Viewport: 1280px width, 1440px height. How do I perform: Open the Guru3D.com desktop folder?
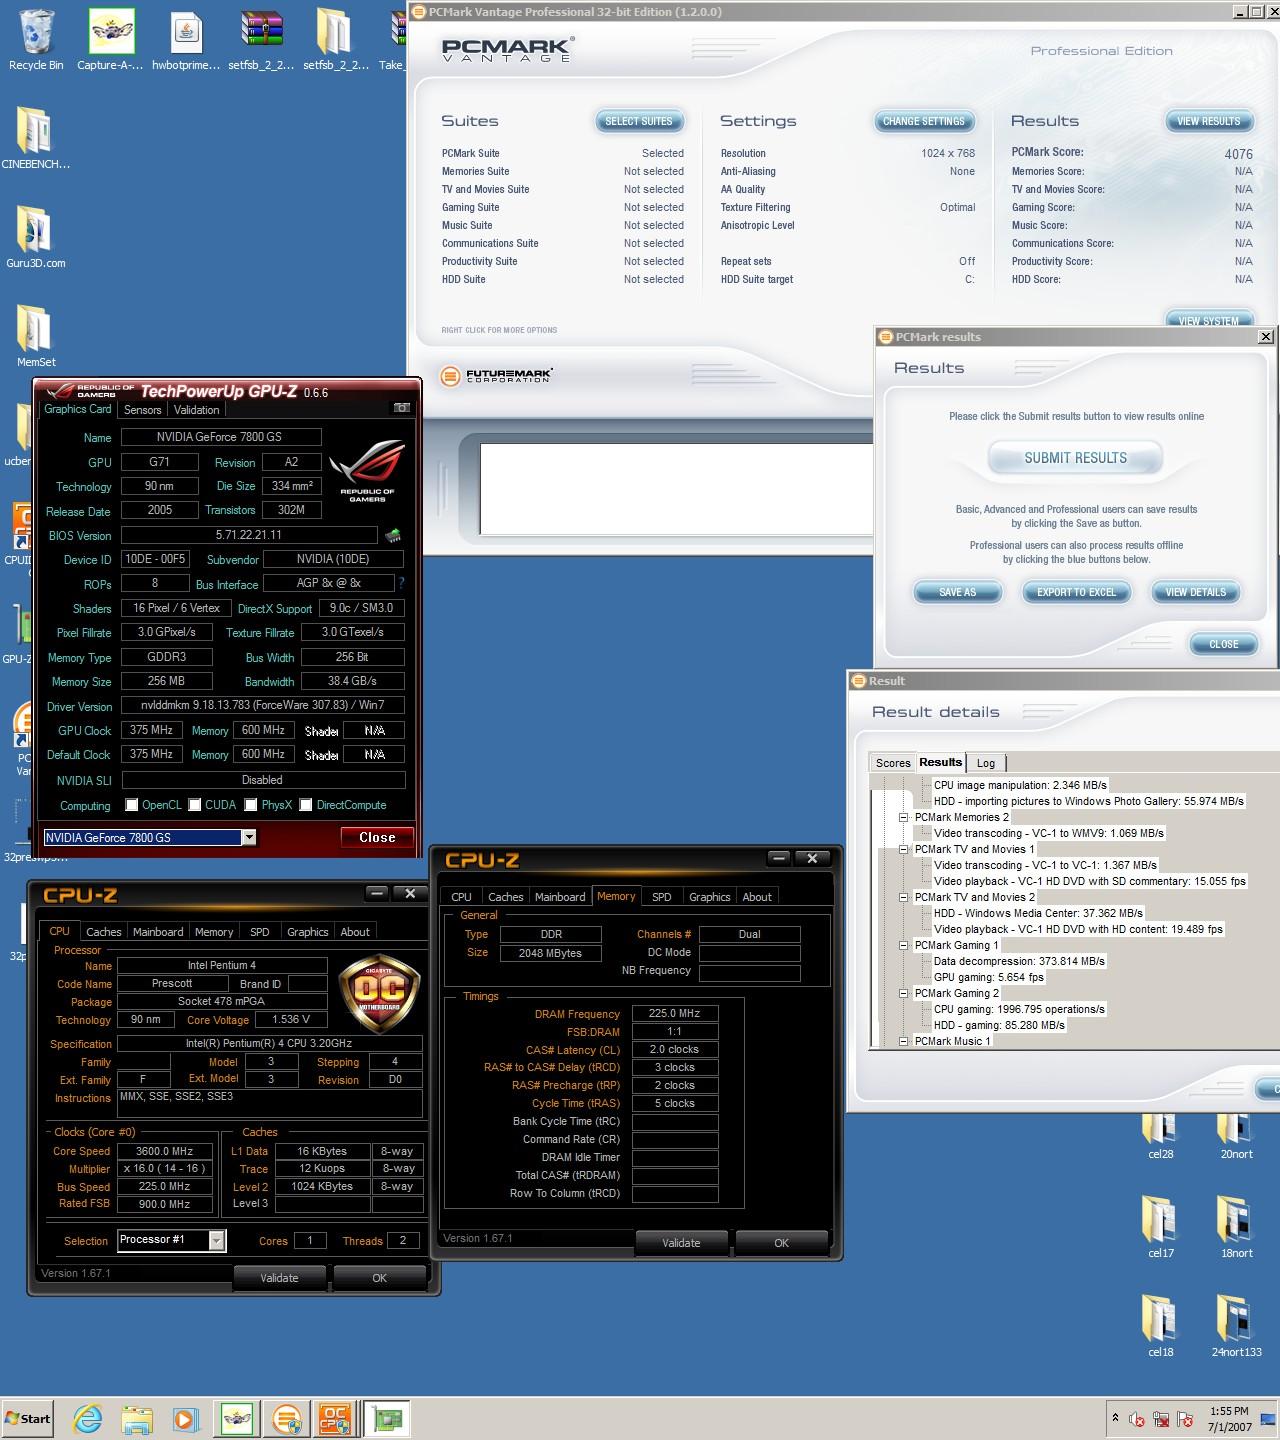tap(35, 238)
